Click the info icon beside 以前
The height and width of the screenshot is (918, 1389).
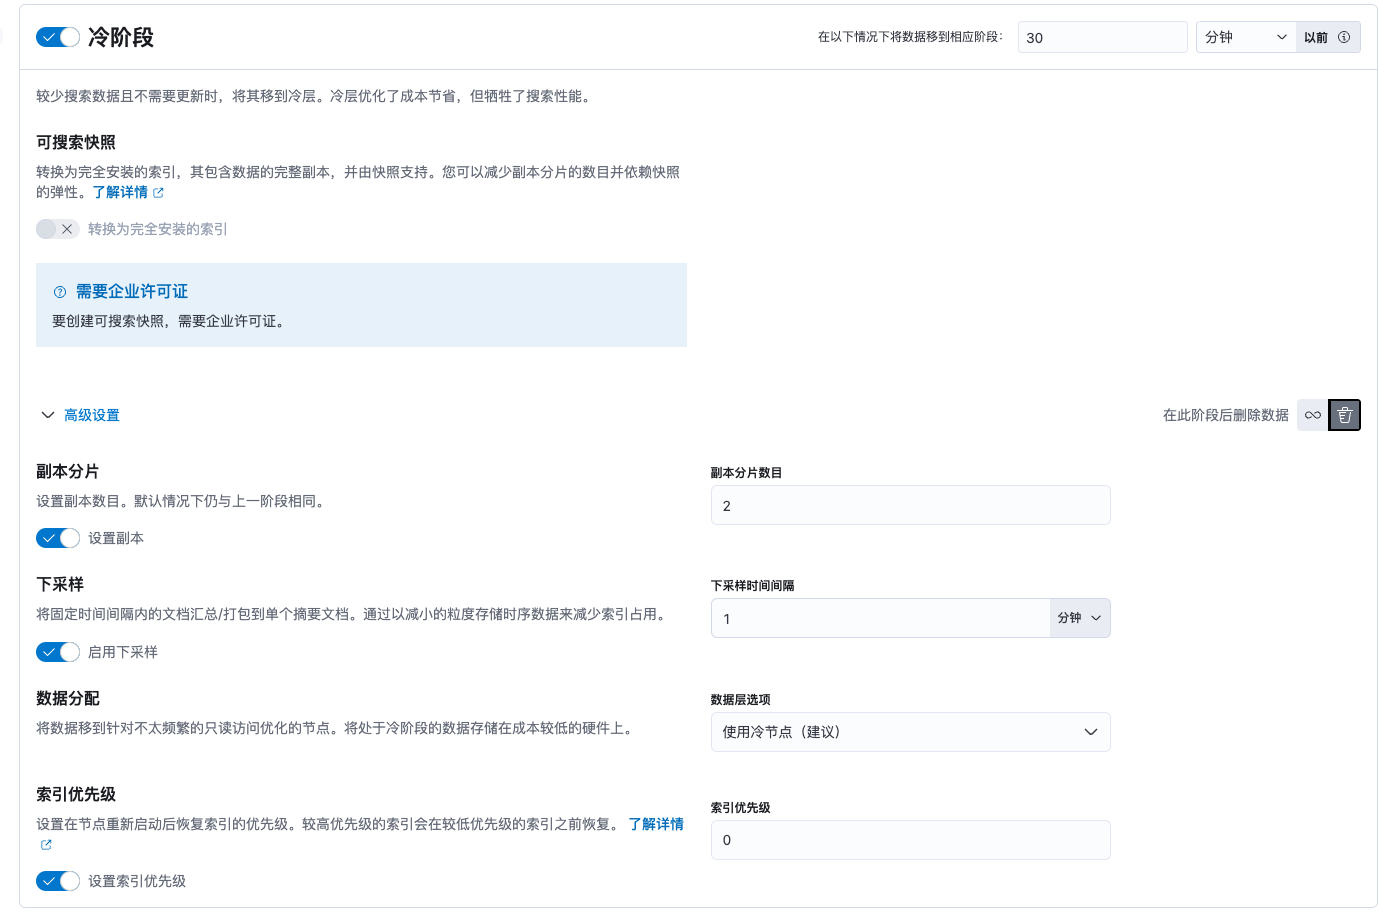(x=1344, y=37)
